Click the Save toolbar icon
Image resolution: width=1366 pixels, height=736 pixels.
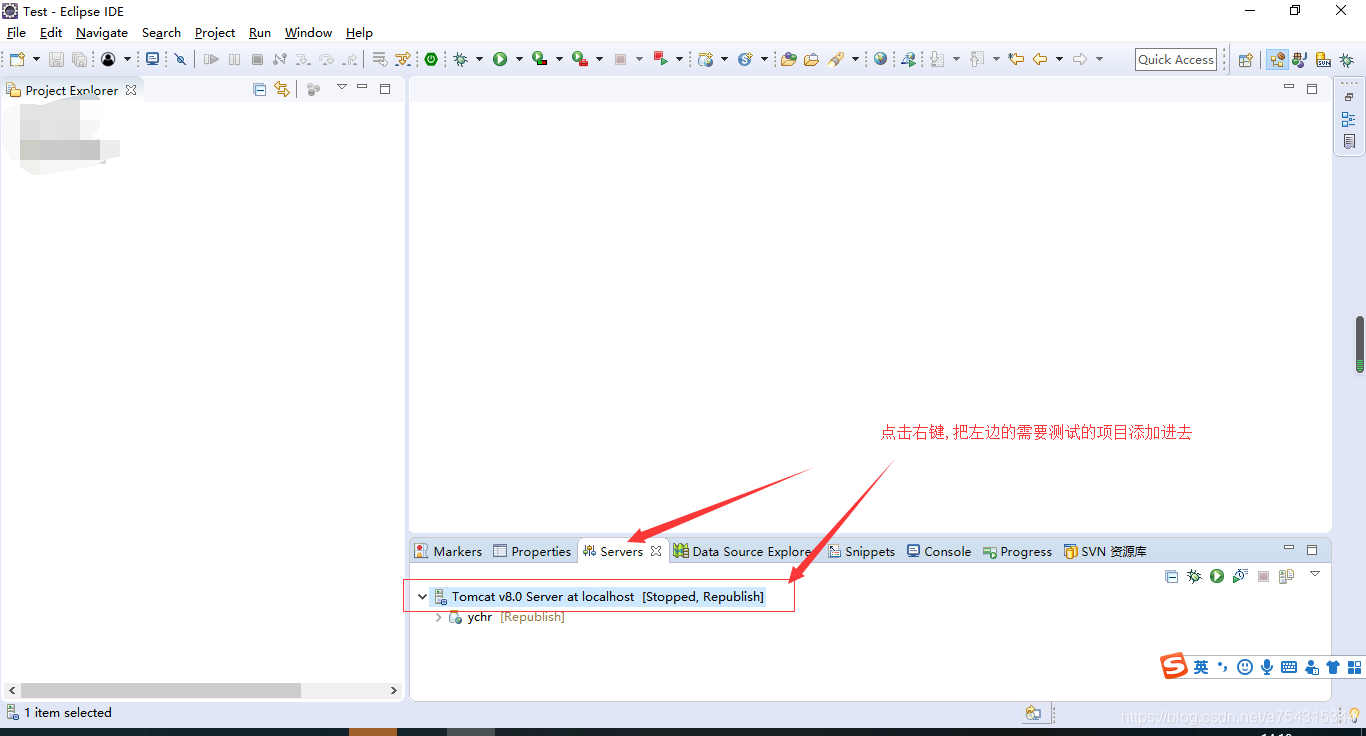56,59
